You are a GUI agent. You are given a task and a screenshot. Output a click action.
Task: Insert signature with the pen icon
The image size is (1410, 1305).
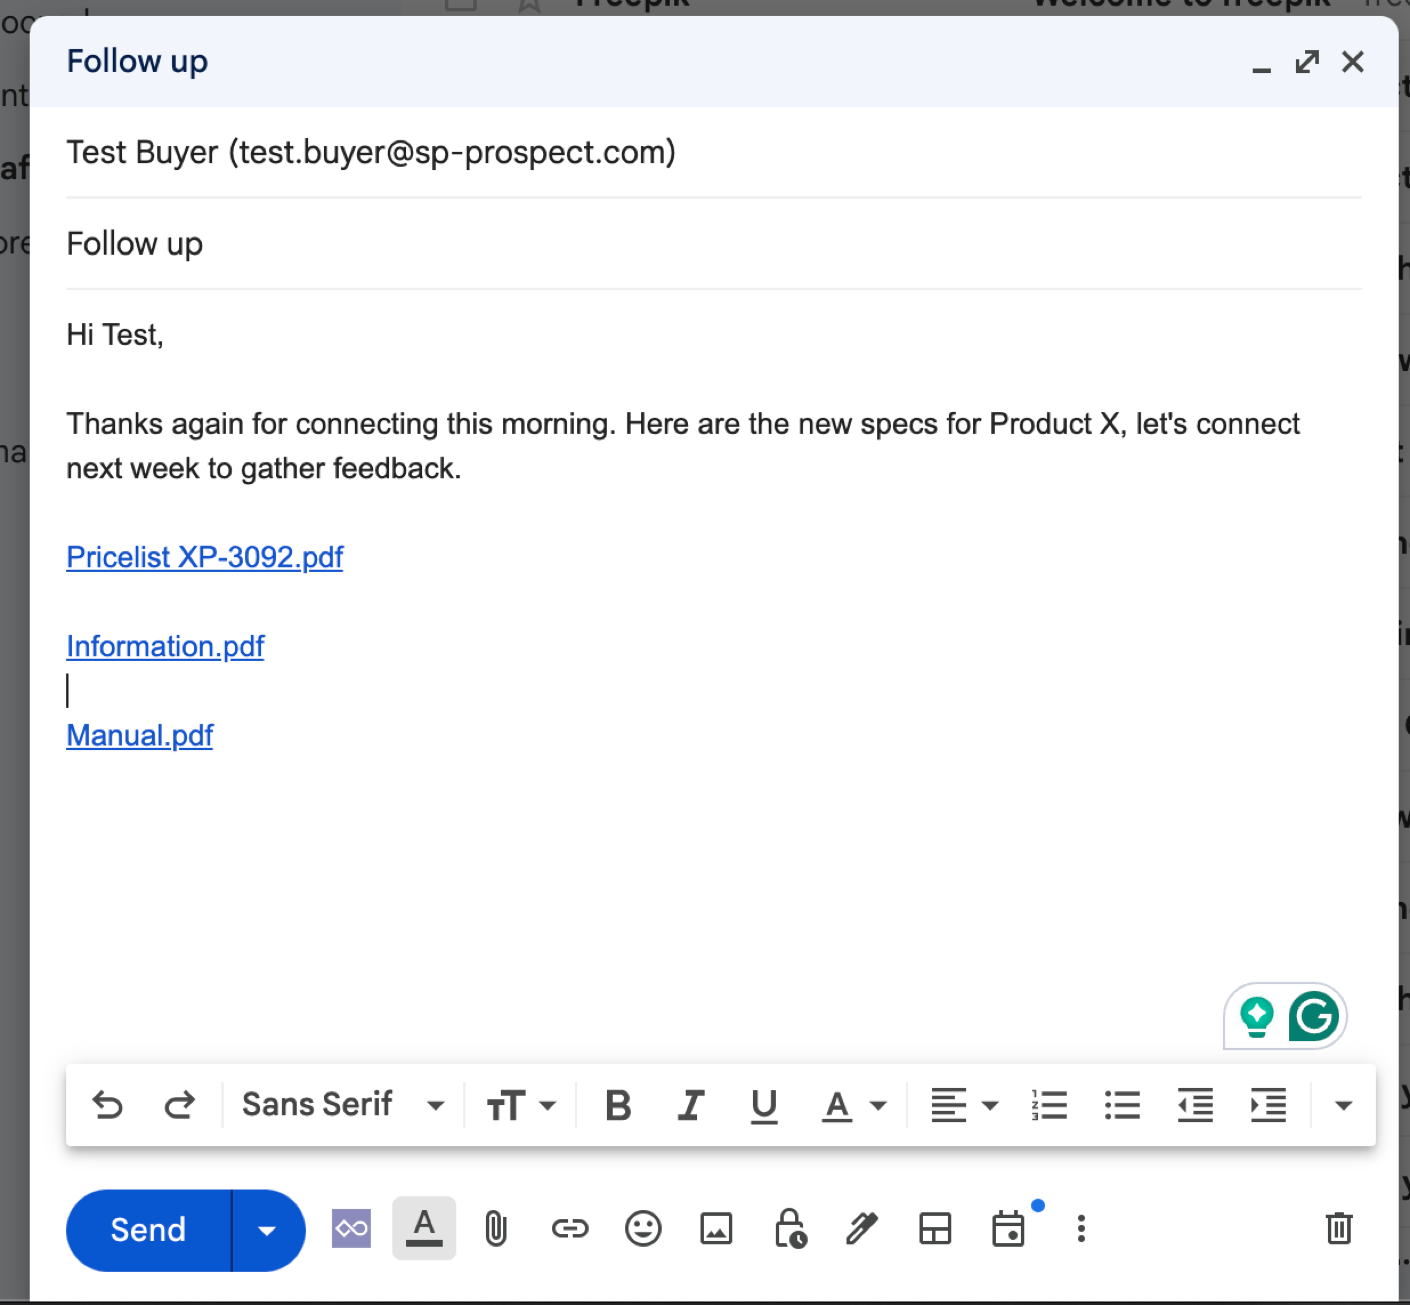(862, 1228)
